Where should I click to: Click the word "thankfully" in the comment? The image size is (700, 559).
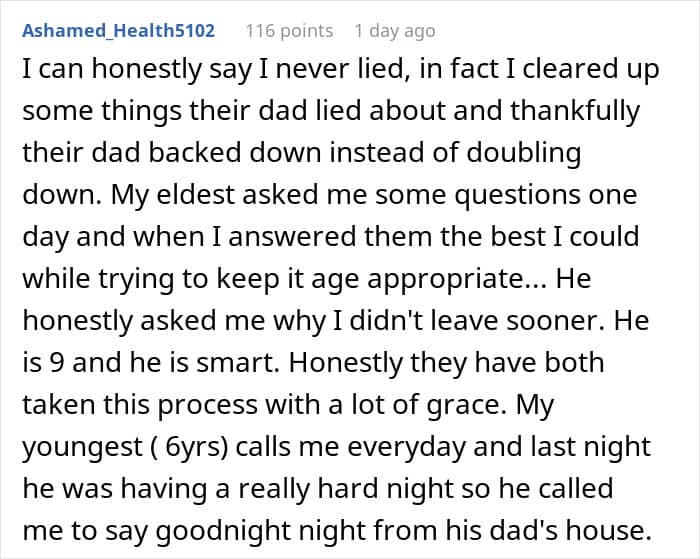573,110
